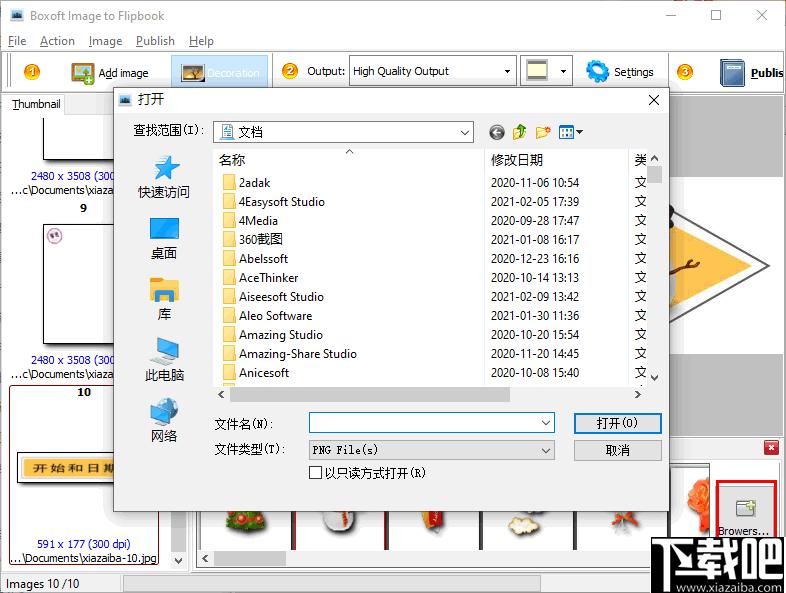Image resolution: width=786 pixels, height=593 pixels.
Task: Select the 4Easysoft Studio folder
Action: (274, 202)
